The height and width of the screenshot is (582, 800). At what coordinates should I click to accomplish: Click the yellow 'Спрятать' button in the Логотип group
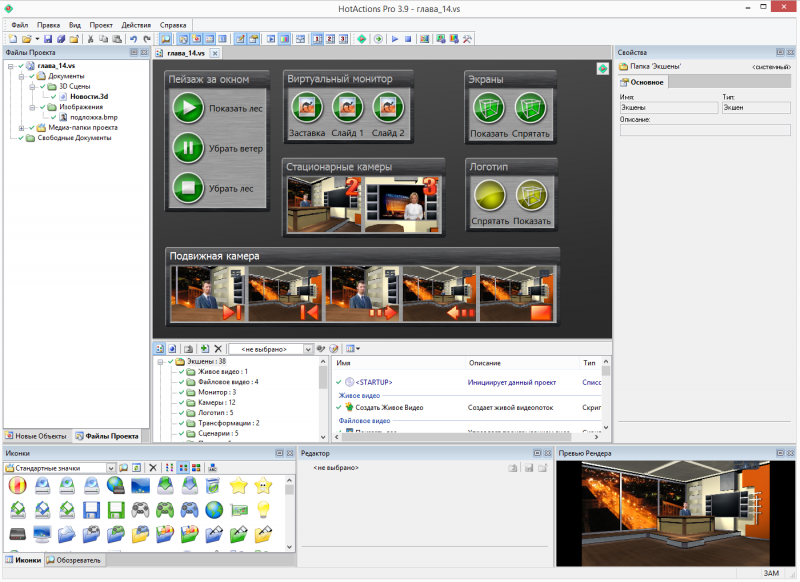pos(490,195)
